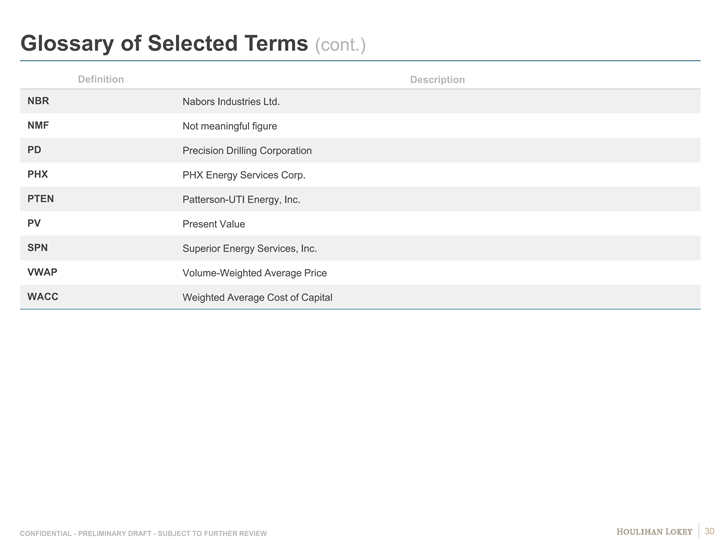The height and width of the screenshot is (540, 720).
Task: Click the Not meaningful figure text
Action: click(229, 126)
